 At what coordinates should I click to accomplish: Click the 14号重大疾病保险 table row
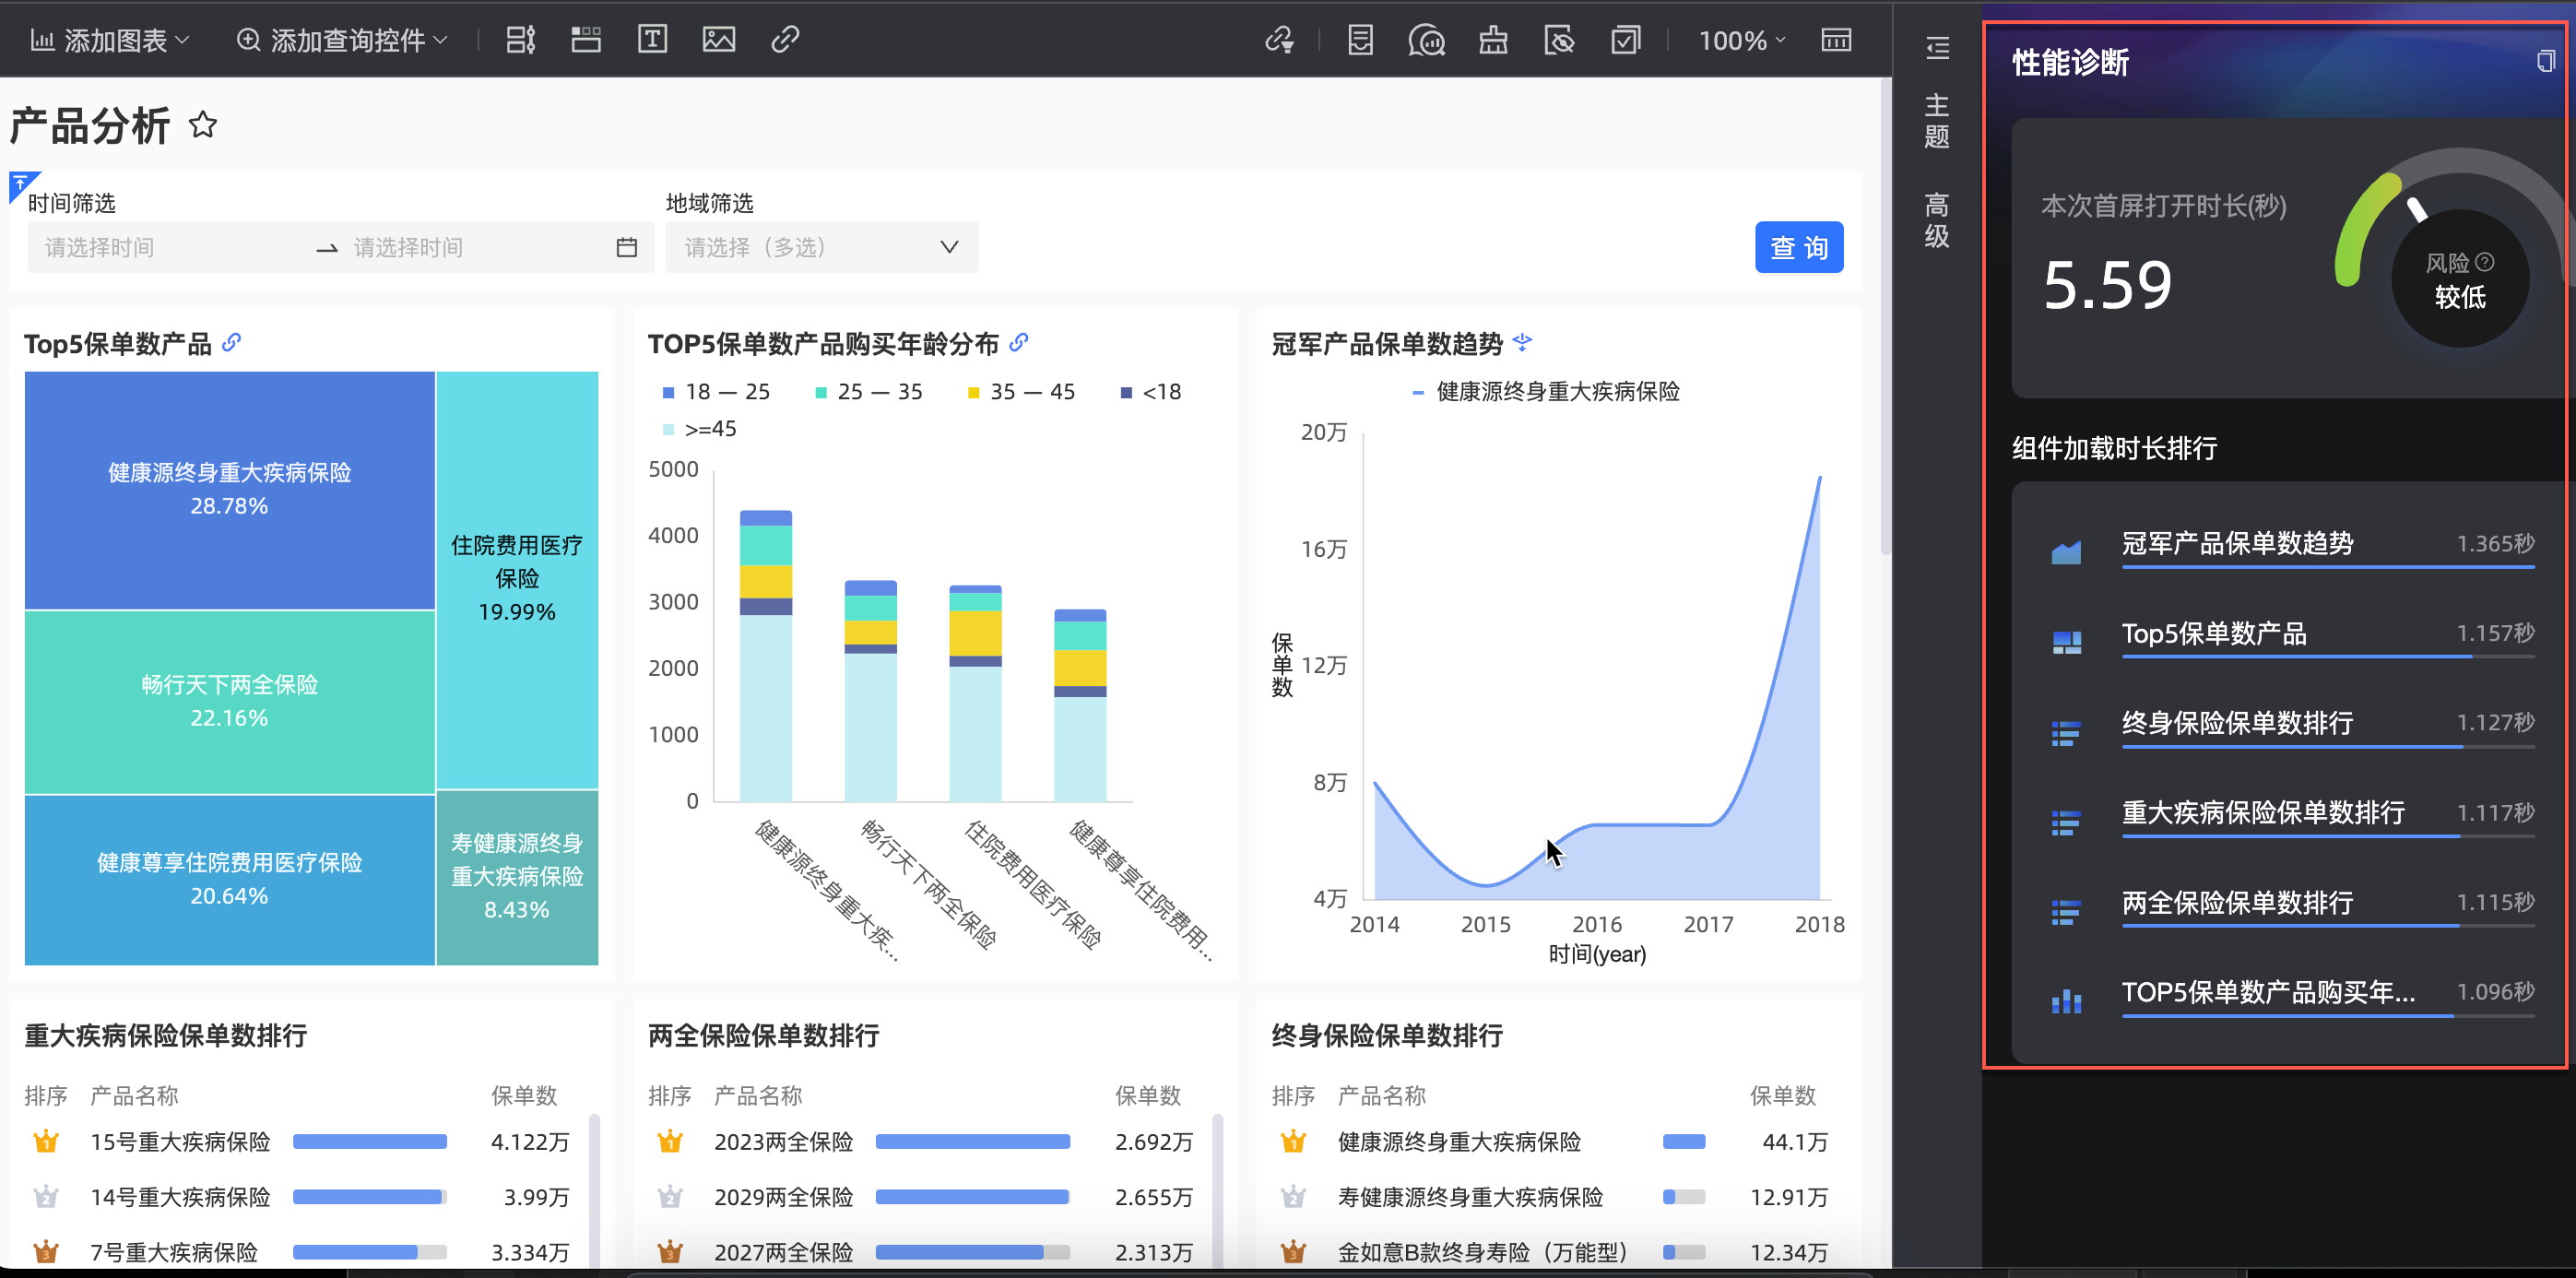coord(300,1197)
